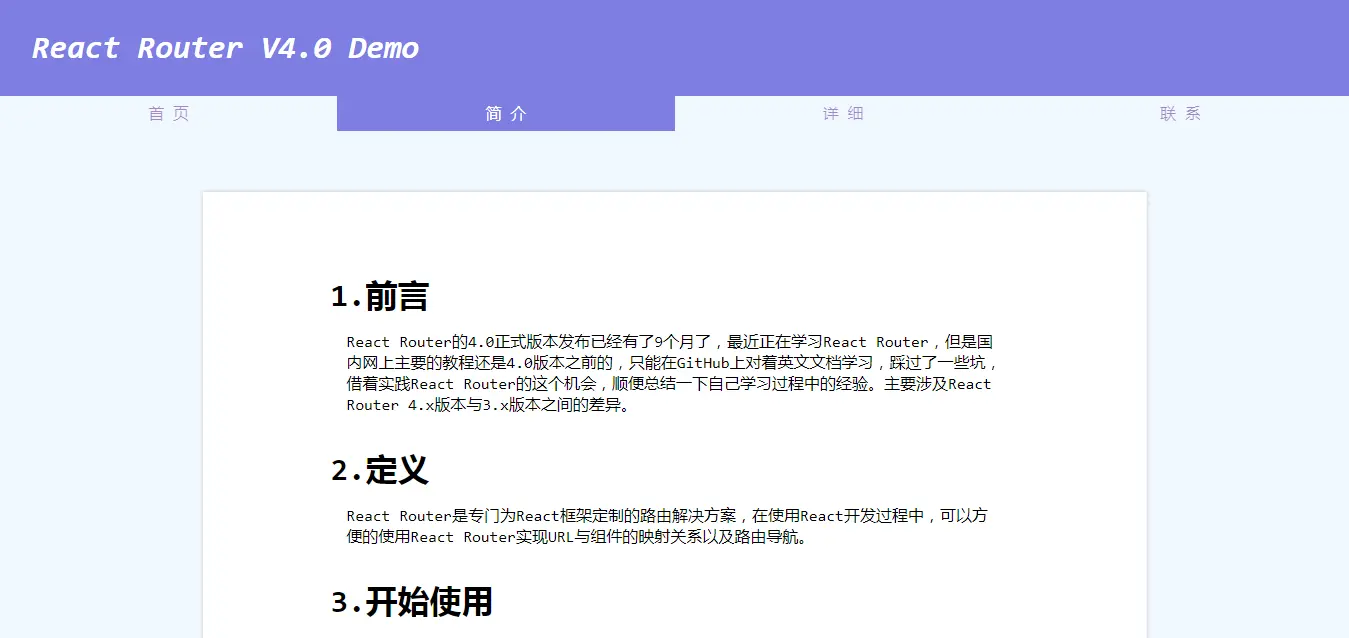Click the React Router V4.0 Demo title
1349x638 pixels.
pos(226,48)
